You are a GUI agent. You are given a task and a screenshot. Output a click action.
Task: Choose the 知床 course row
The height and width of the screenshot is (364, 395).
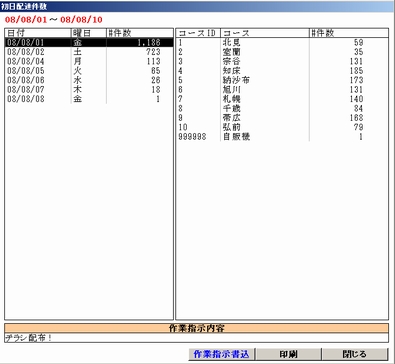tap(282, 71)
